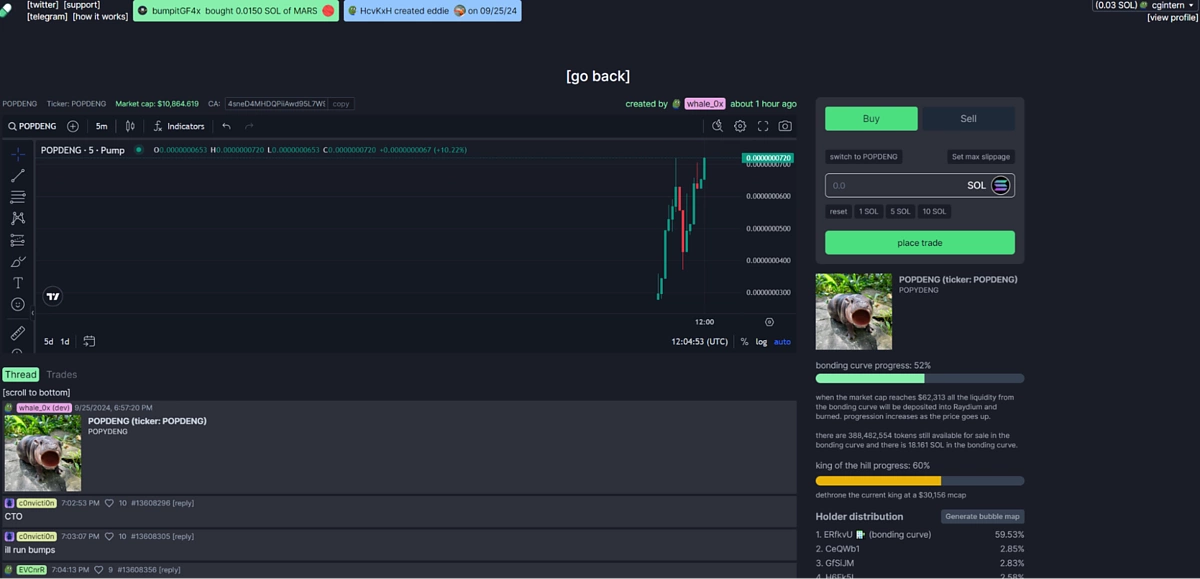The height and width of the screenshot is (579, 1200).
Task: Open chart settings gear icon
Action: tap(740, 126)
